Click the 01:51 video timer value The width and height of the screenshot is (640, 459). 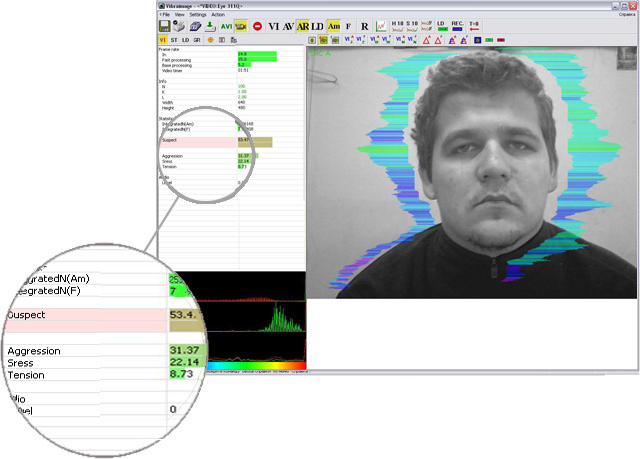click(243, 71)
